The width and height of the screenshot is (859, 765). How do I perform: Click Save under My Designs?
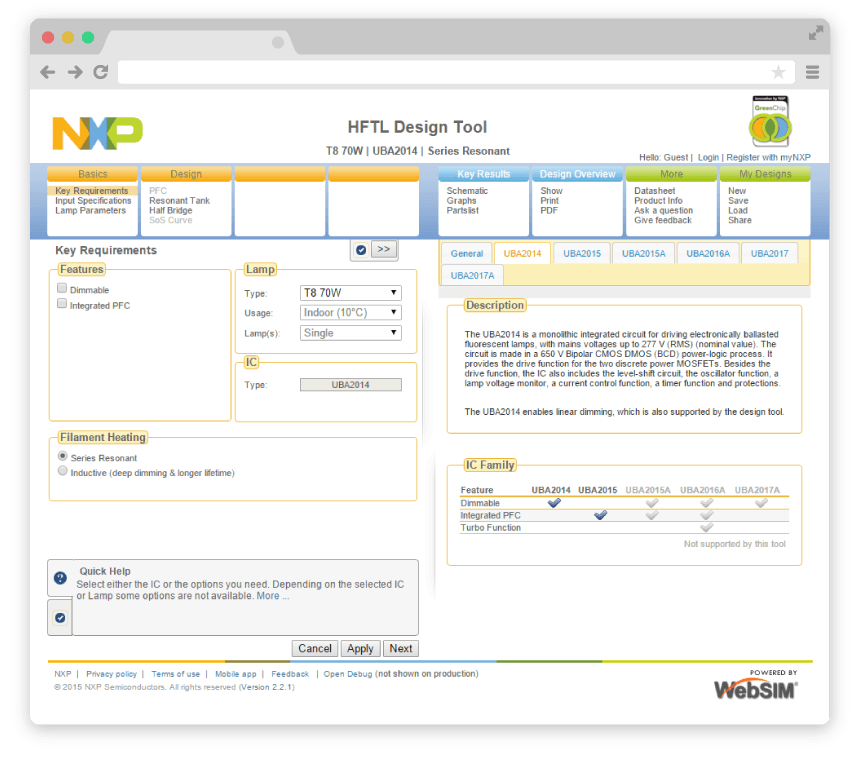click(738, 201)
